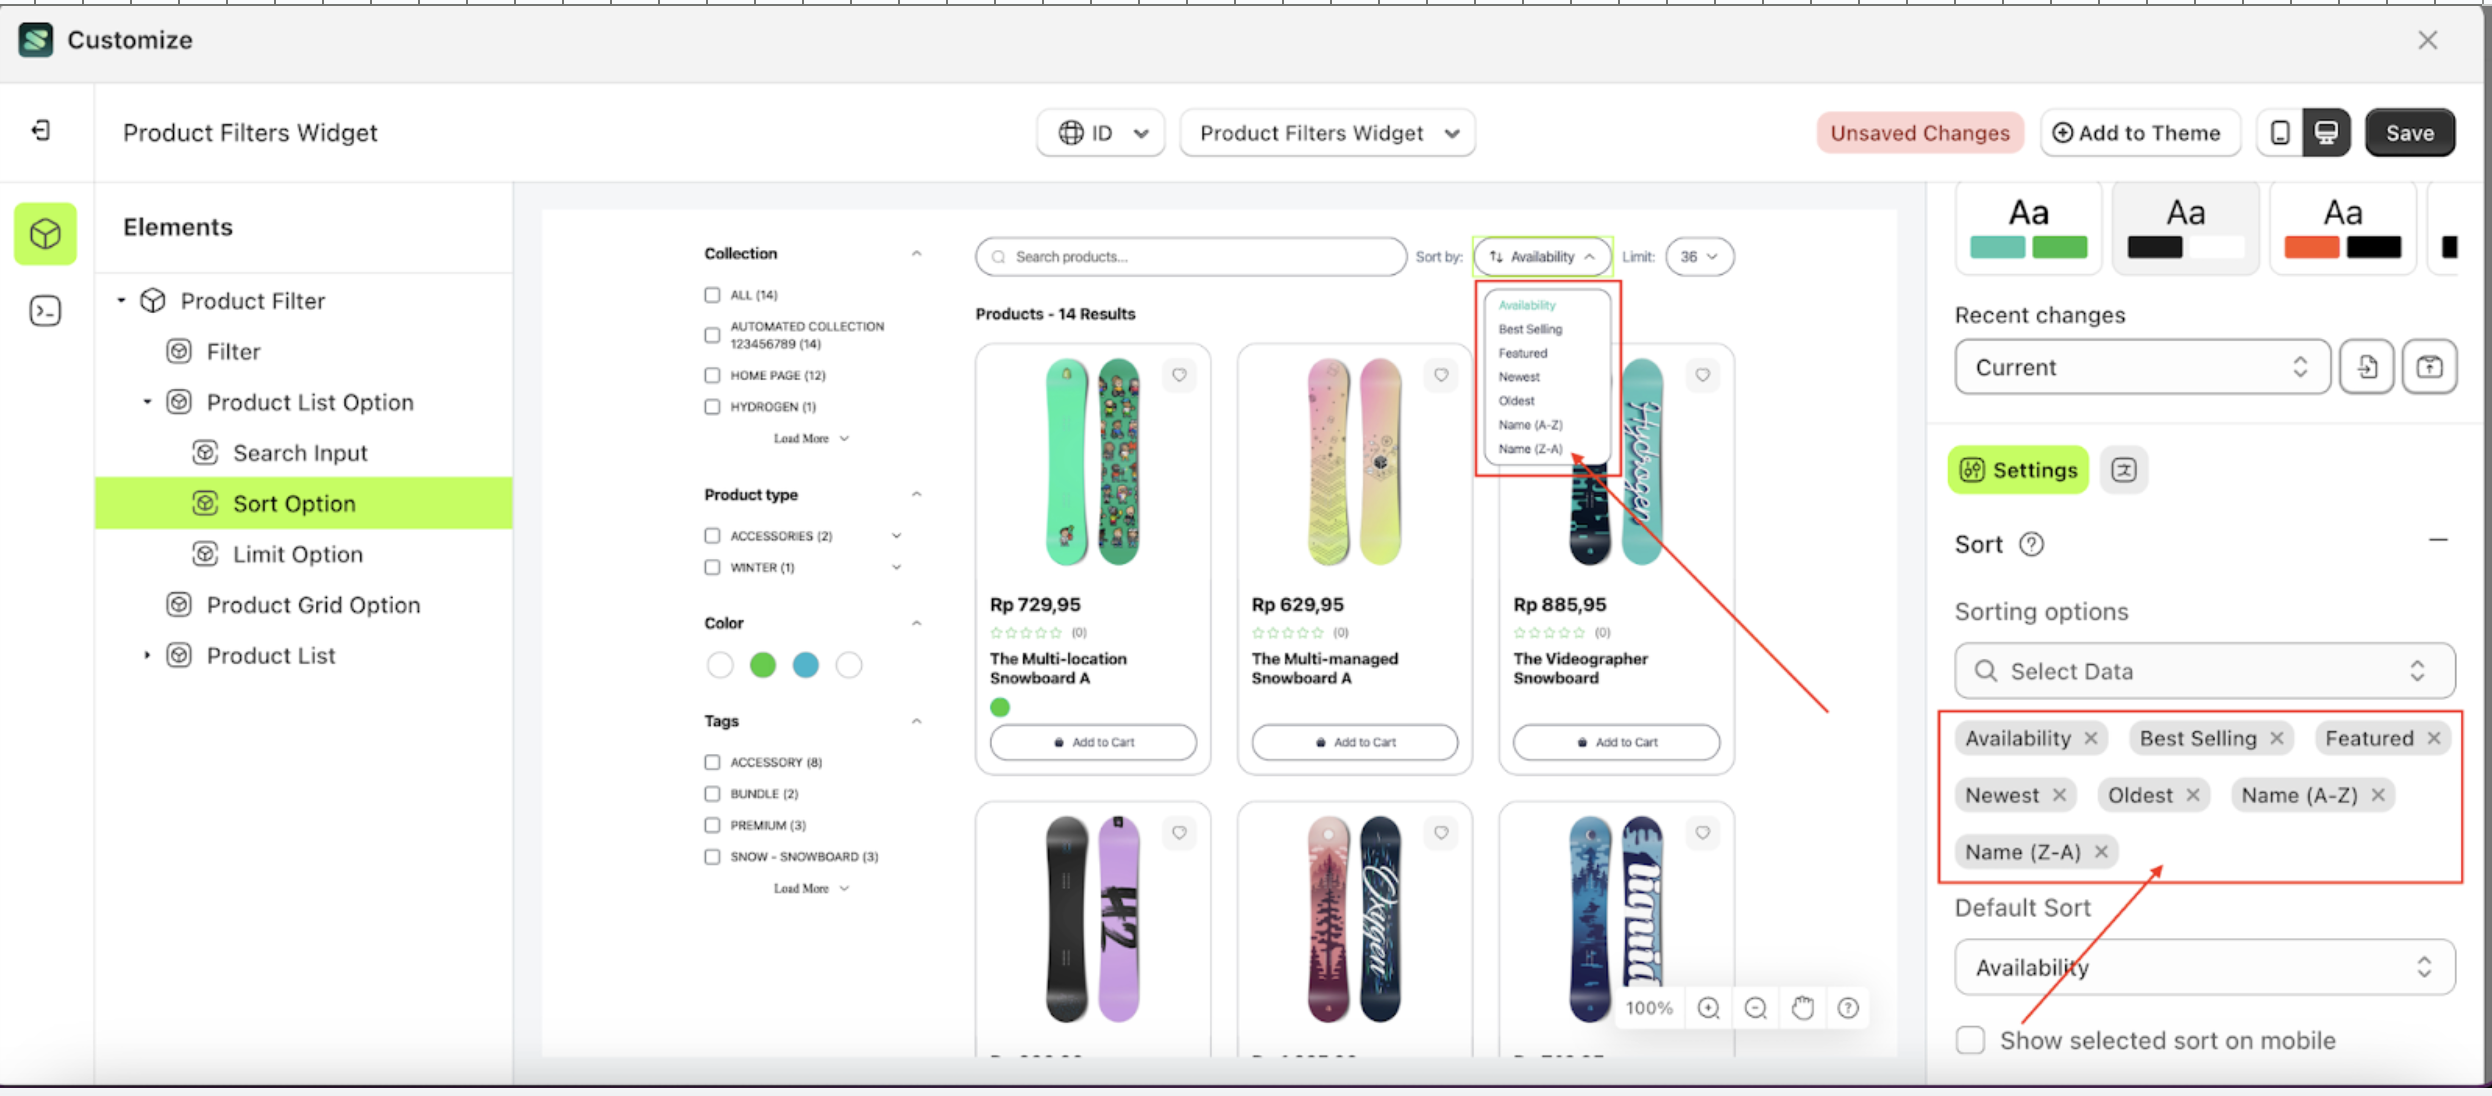Enable Show selected sort on mobile
Screen dimensions: 2492x1096
(x=1970, y=1040)
